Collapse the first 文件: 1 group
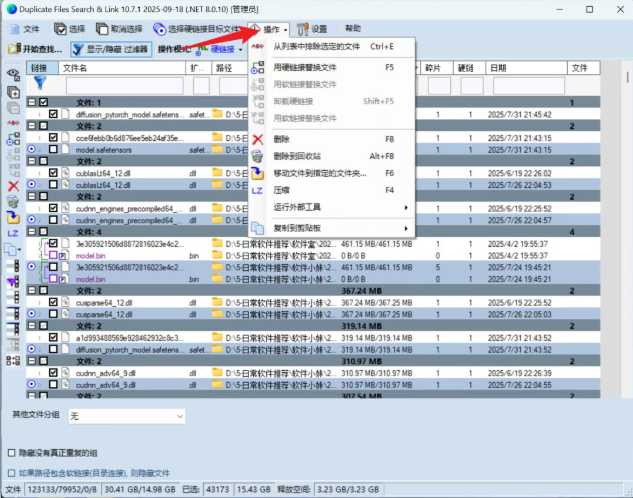This screenshot has height=498, width=633. [32, 102]
